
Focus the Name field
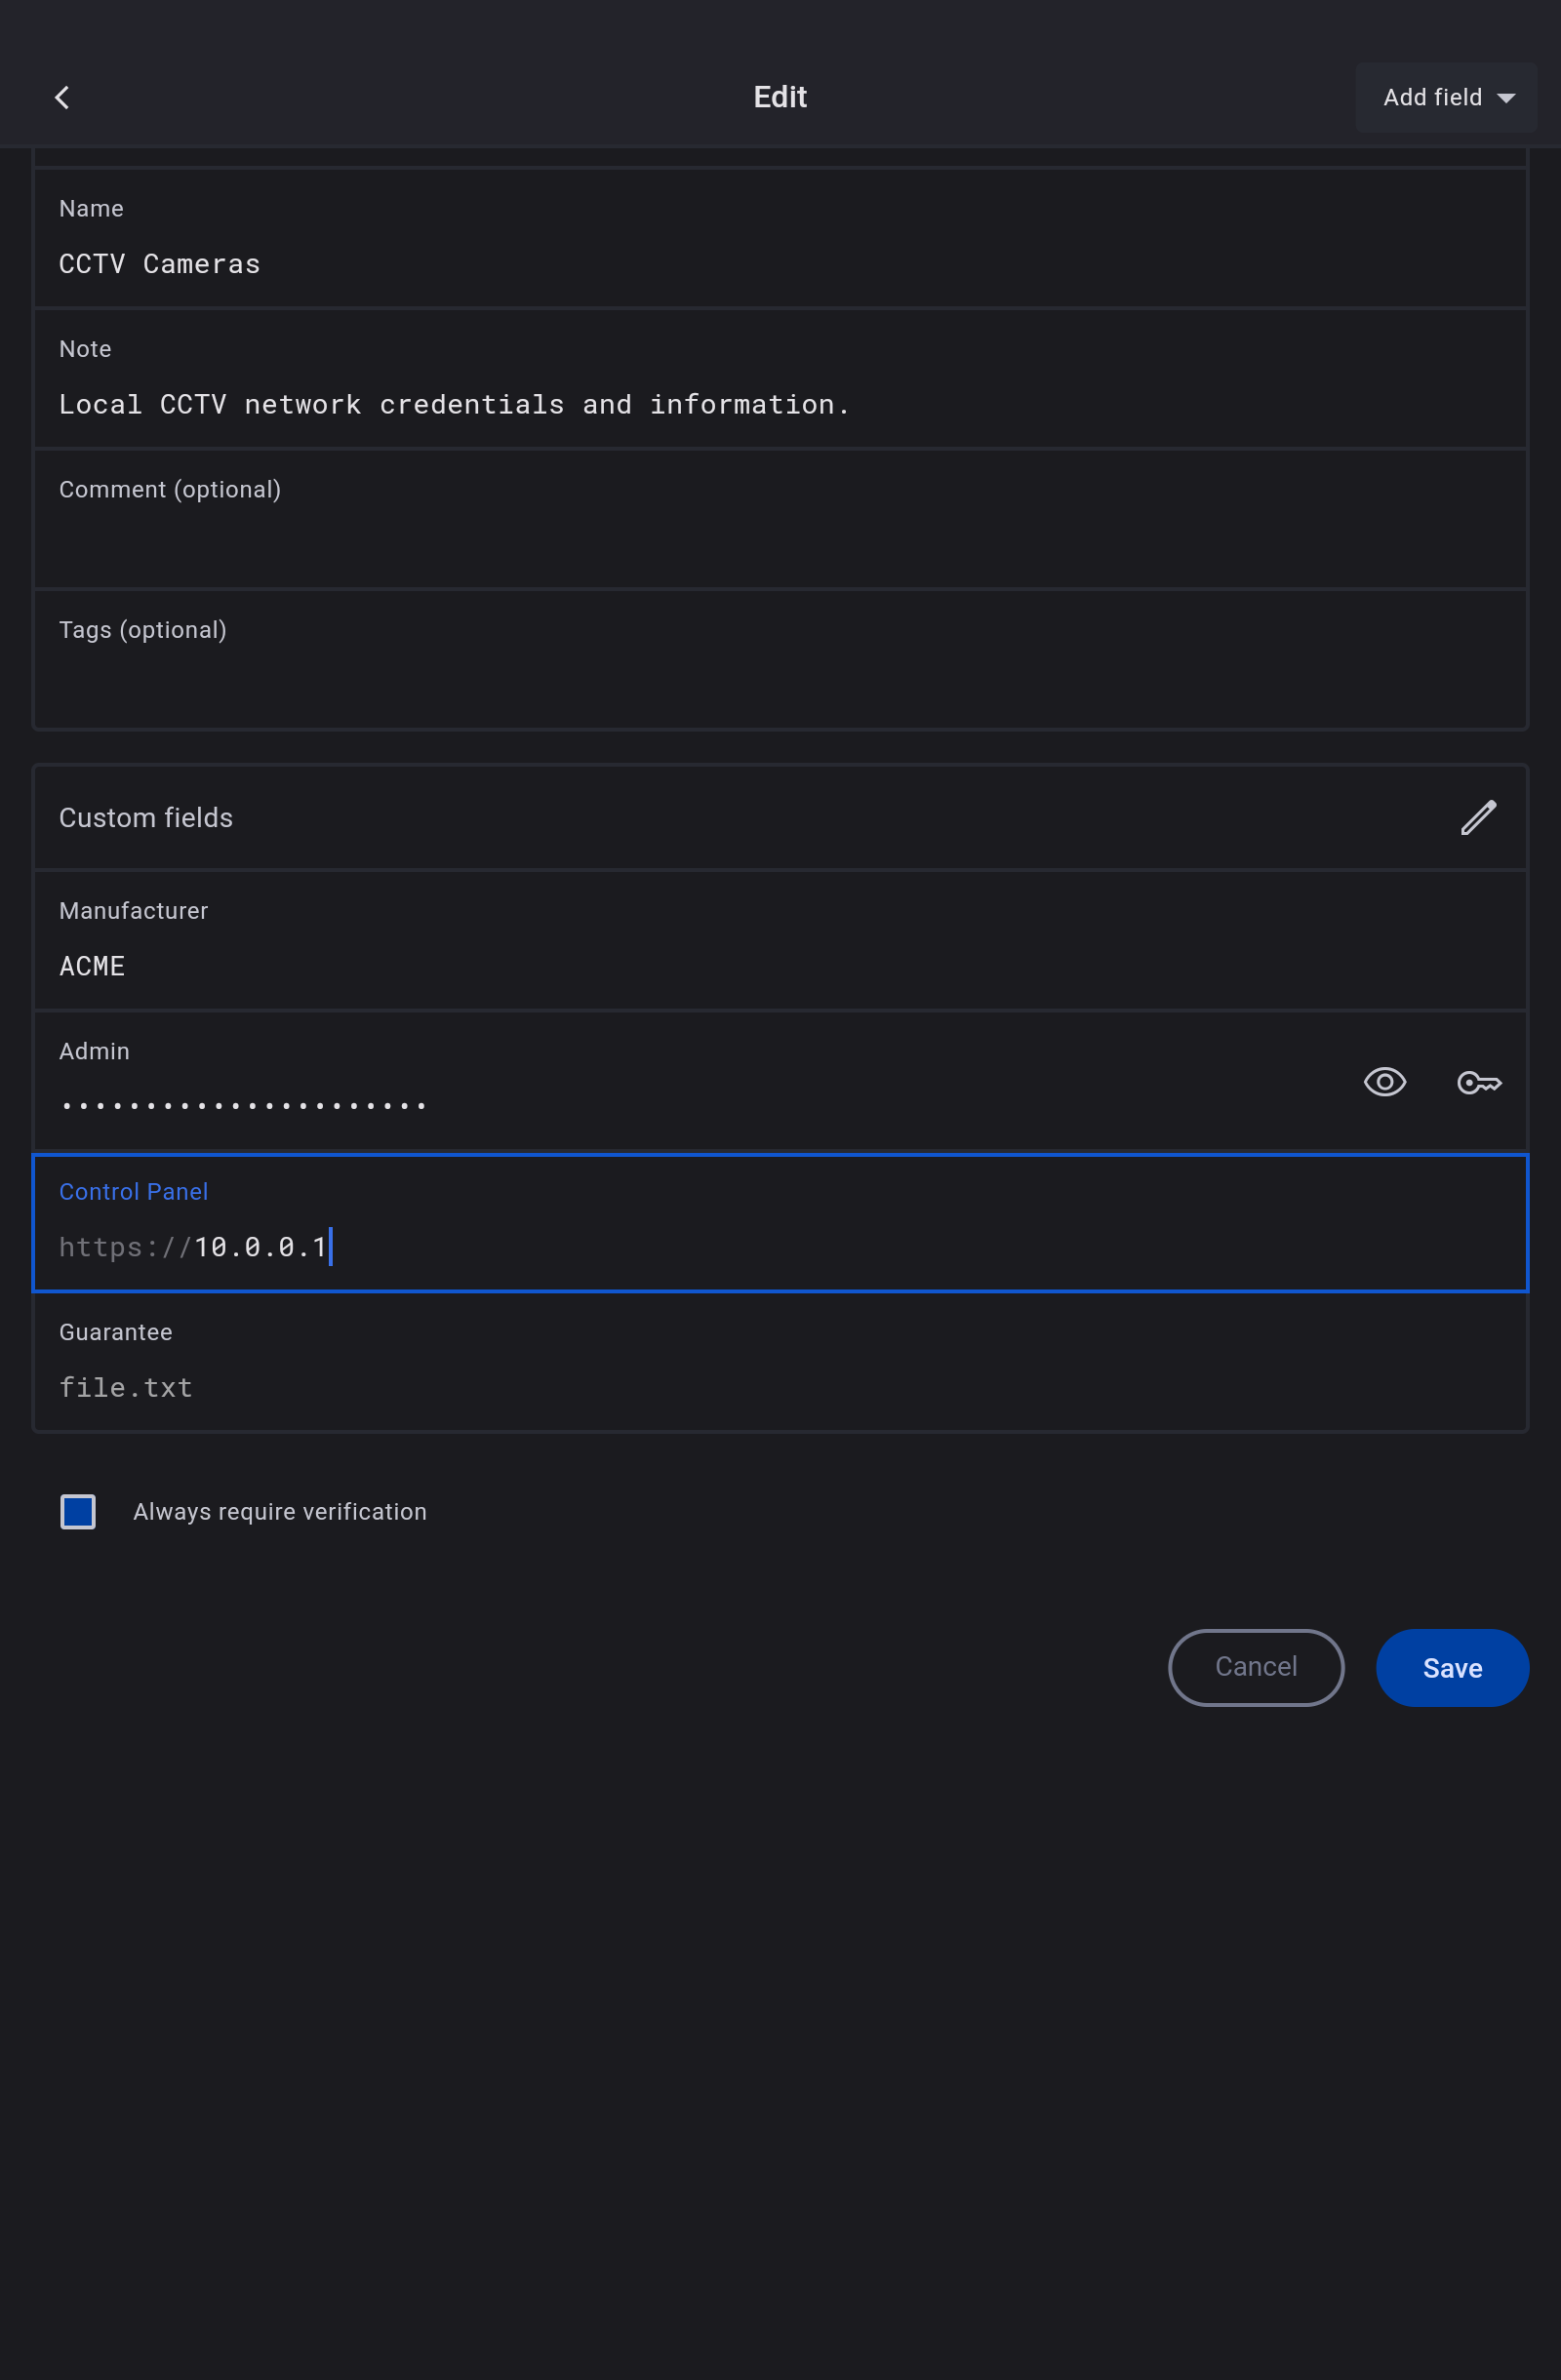(x=780, y=263)
